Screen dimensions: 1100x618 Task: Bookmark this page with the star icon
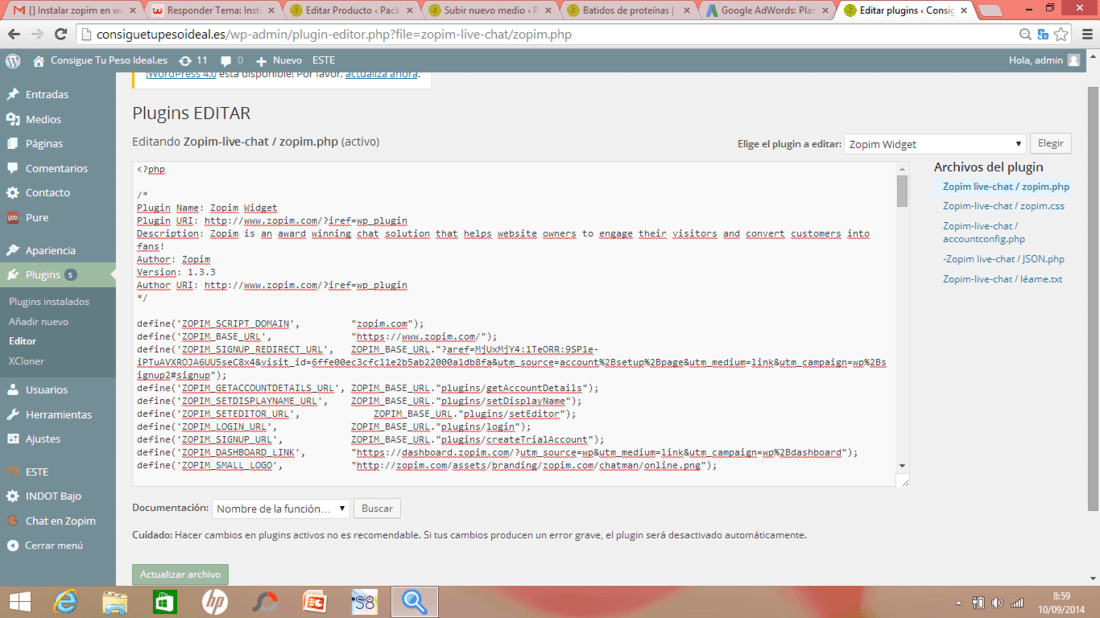[1061, 34]
